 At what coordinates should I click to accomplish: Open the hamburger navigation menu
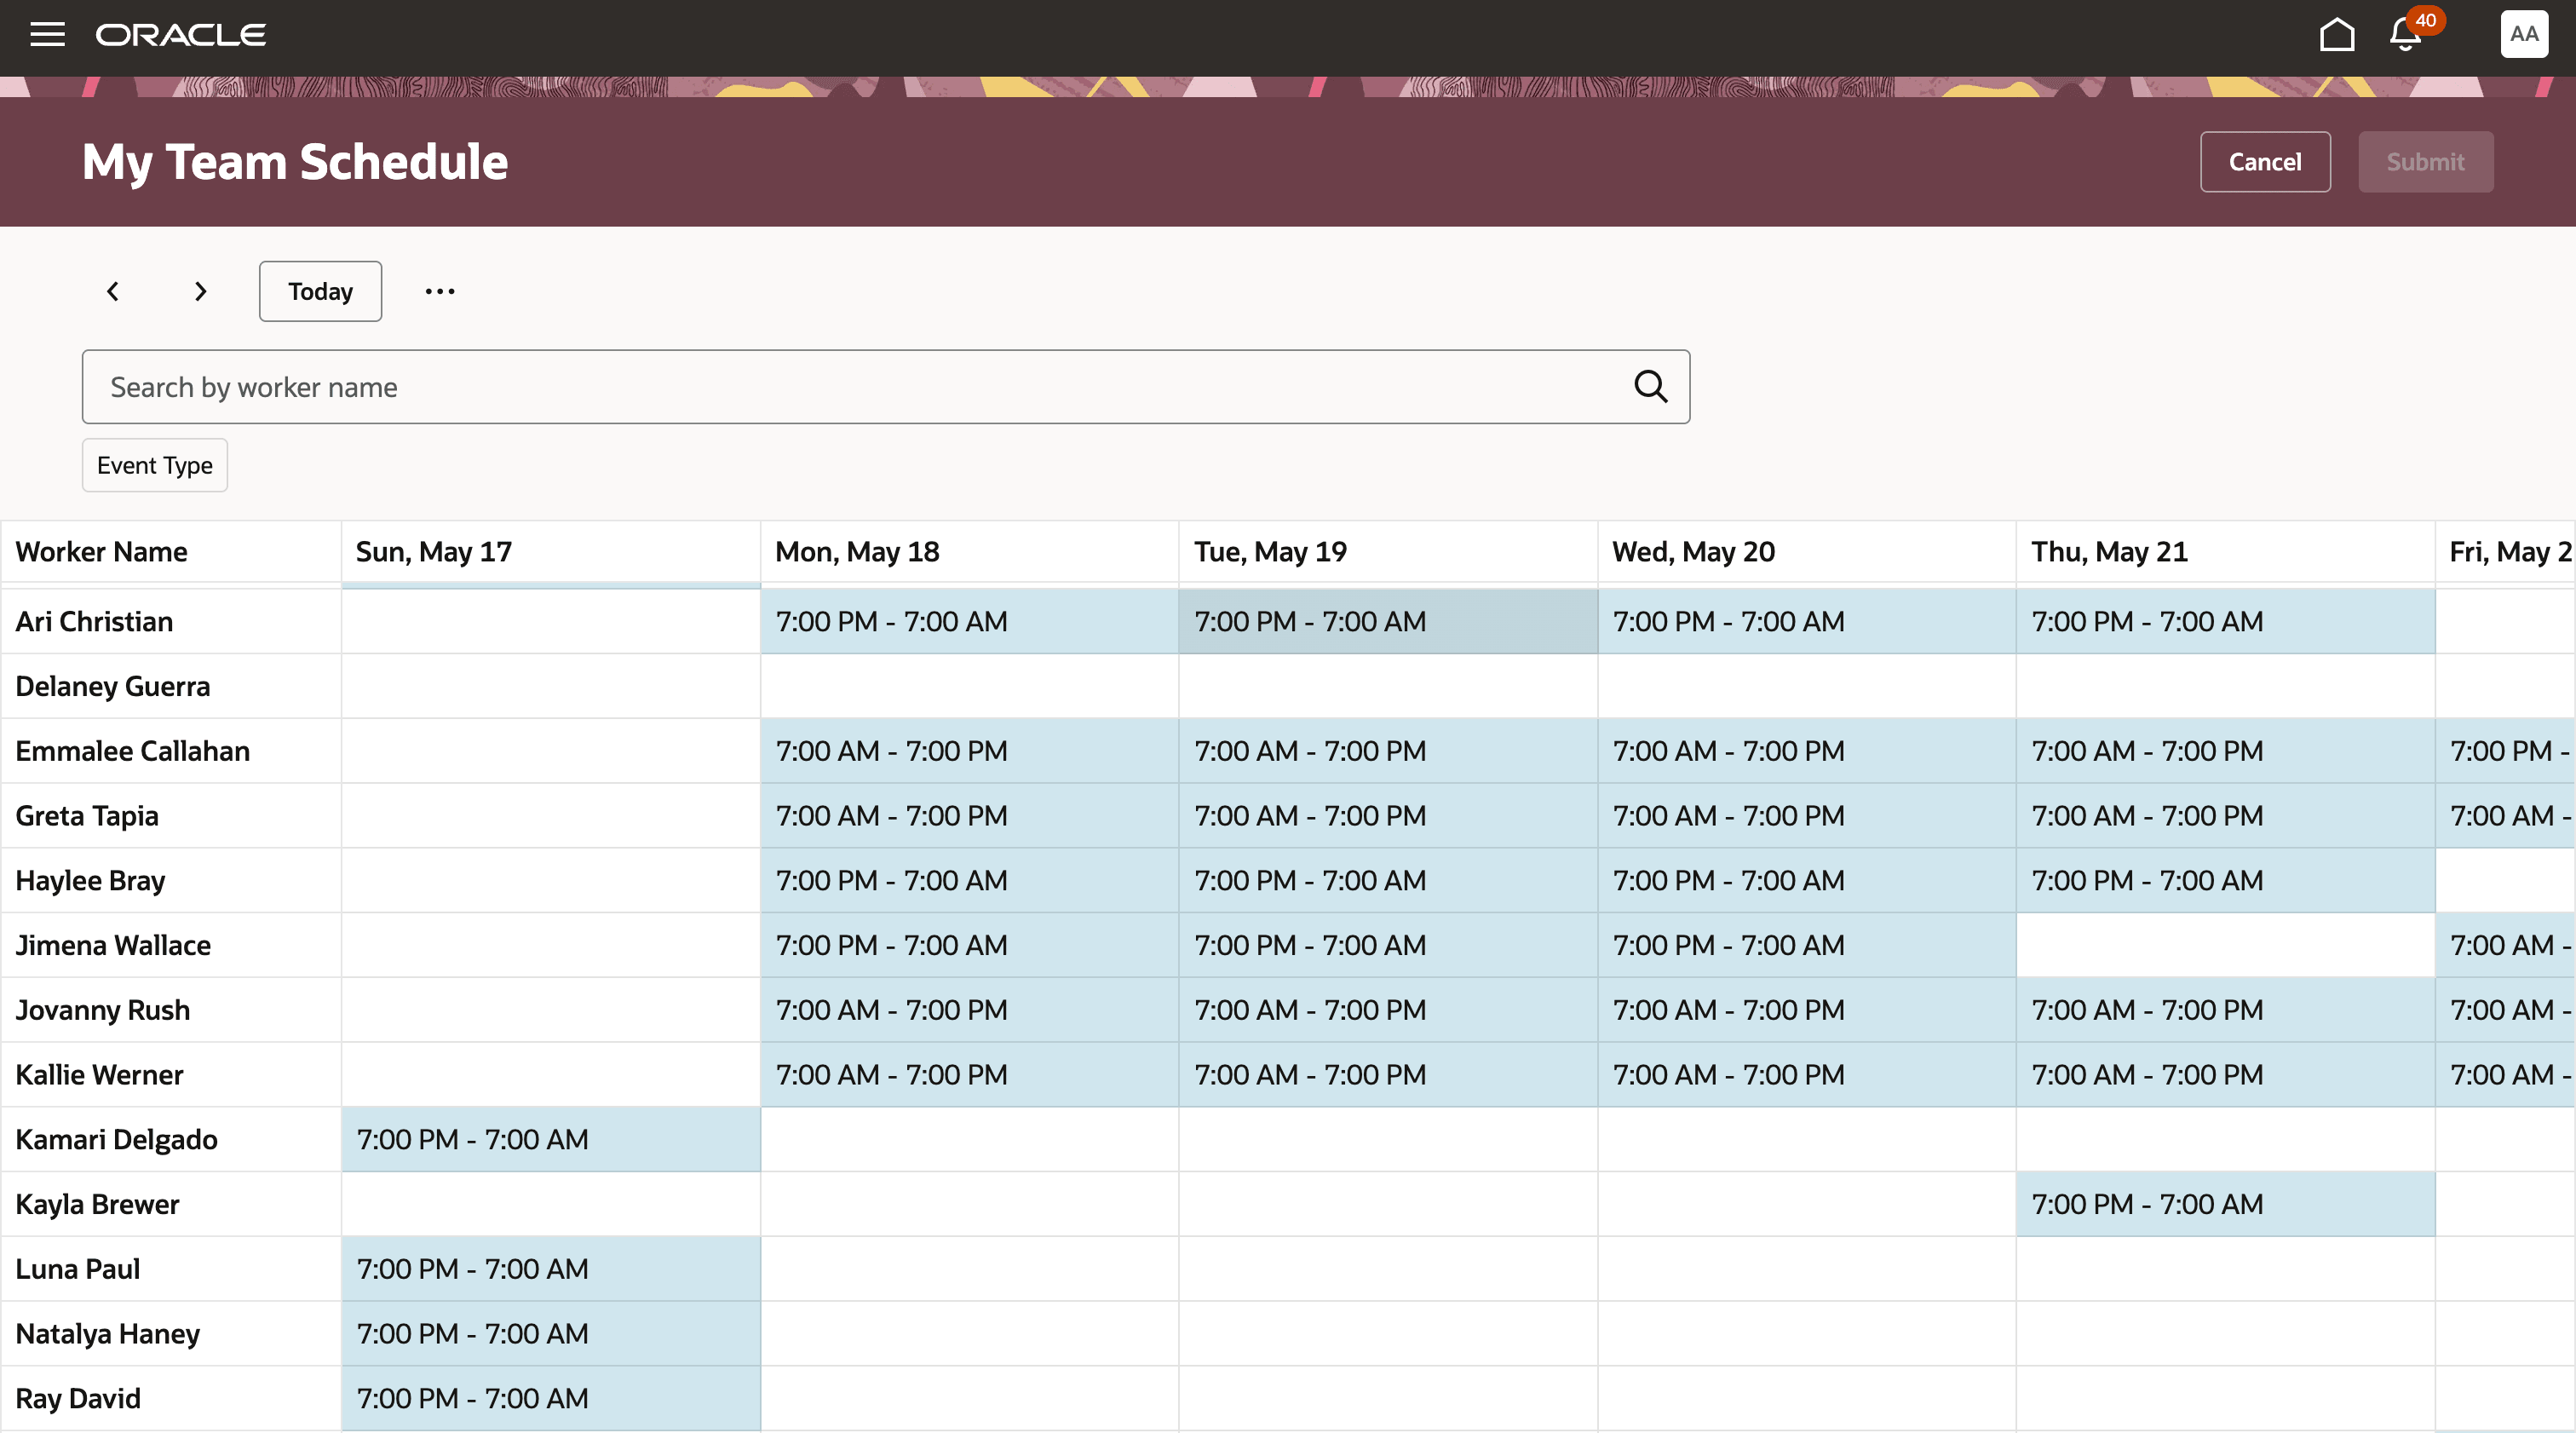click(47, 35)
